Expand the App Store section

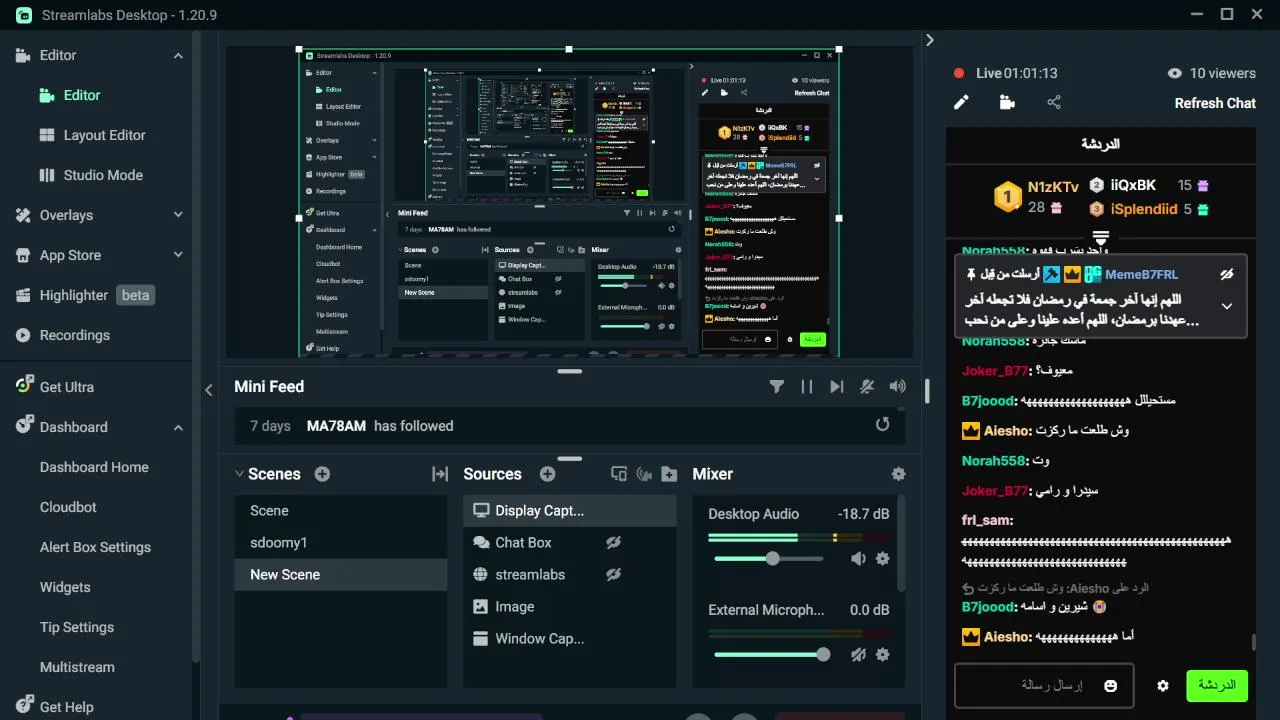[178, 255]
